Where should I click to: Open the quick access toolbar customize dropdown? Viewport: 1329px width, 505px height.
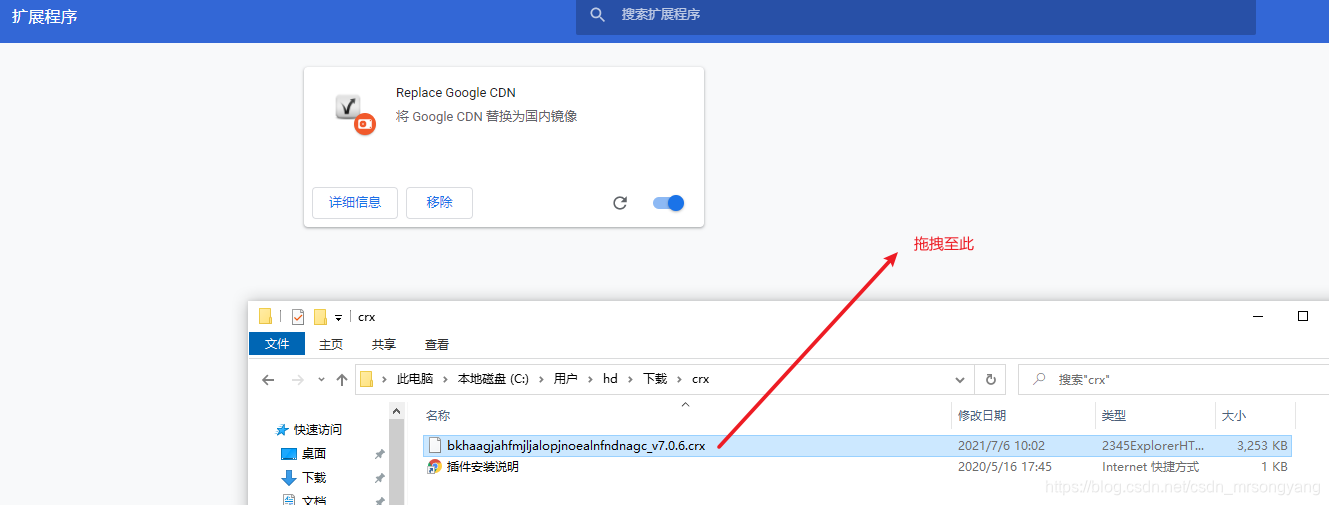pos(338,317)
